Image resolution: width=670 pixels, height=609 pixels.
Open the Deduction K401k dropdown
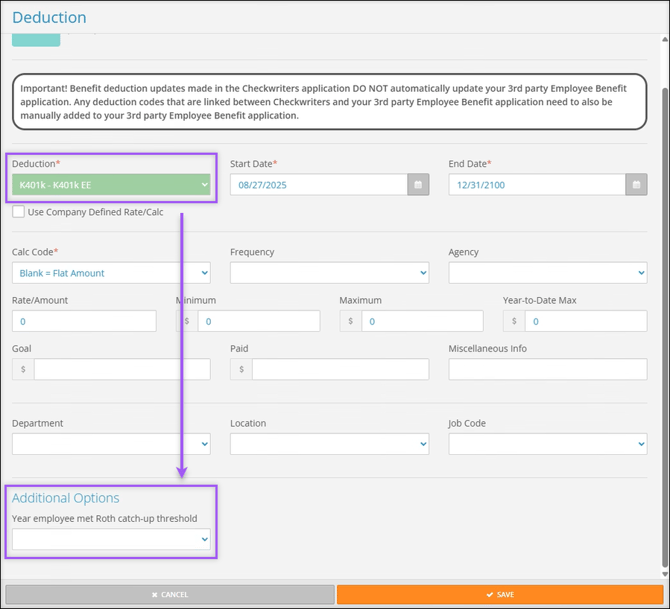111,185
